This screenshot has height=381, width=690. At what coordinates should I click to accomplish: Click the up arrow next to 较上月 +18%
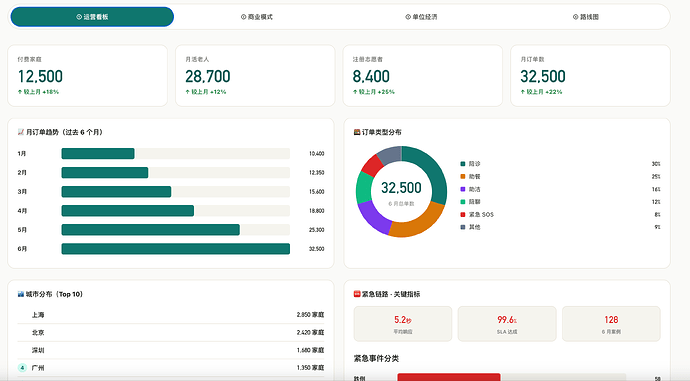20,92
